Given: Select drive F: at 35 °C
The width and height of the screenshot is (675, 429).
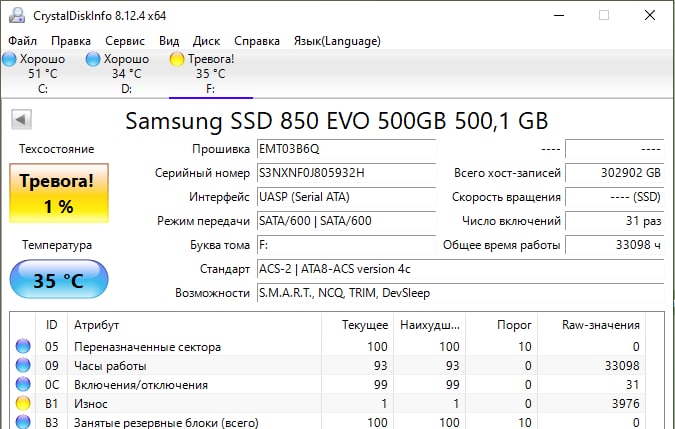Looking at the screenshot, I should (211, 74).
